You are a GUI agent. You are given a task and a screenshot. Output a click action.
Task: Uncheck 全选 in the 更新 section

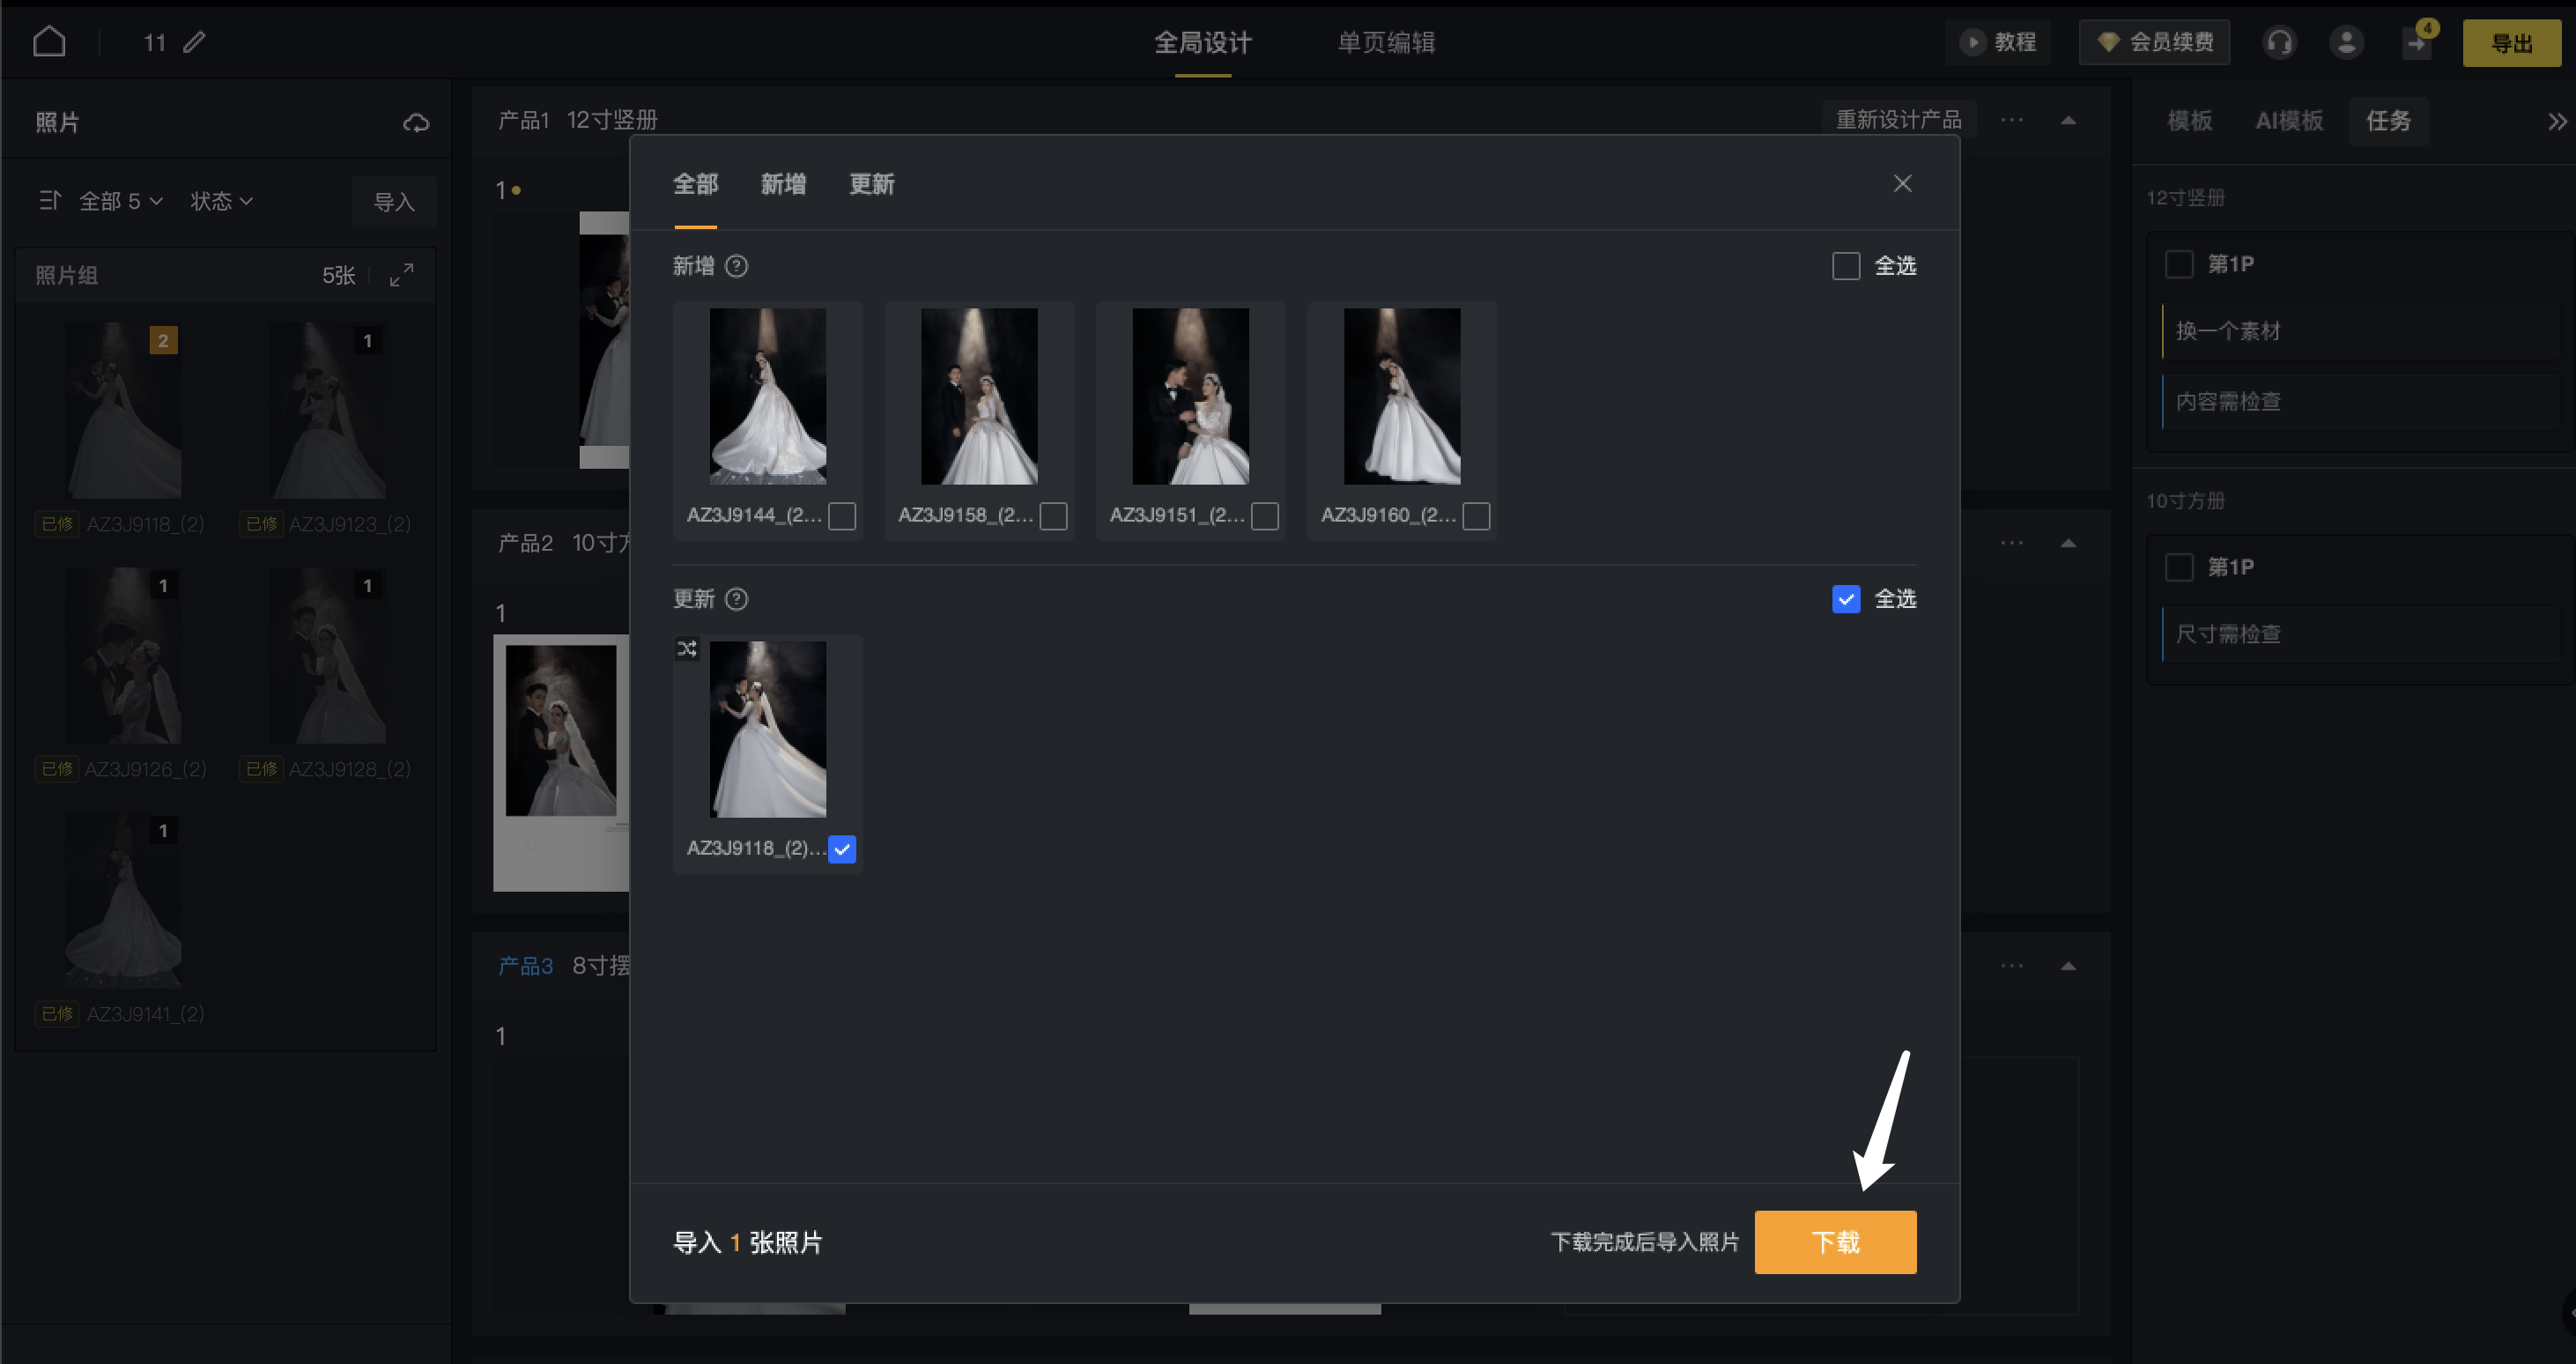tap(1846, 599)
